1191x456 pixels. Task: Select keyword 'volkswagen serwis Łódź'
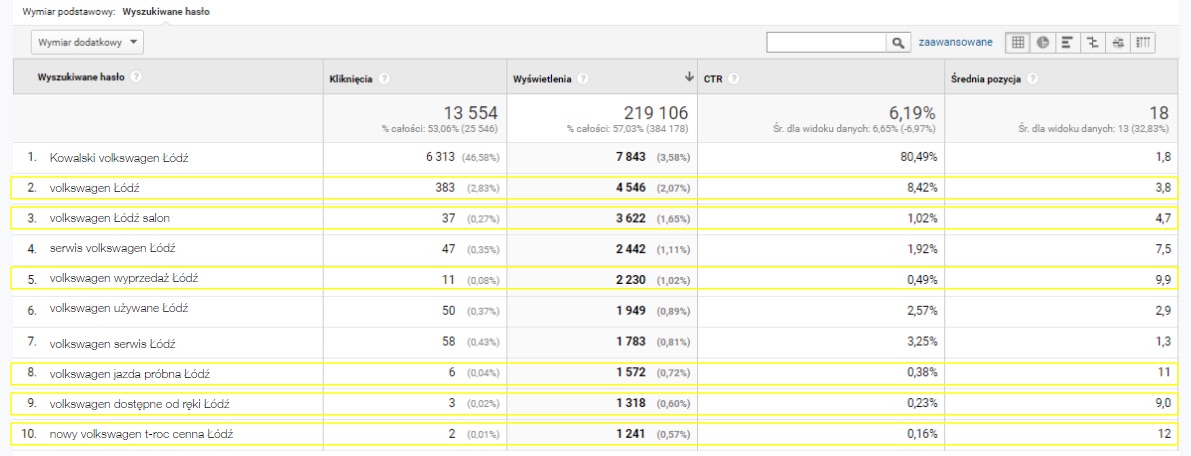[x=112, y=344]
